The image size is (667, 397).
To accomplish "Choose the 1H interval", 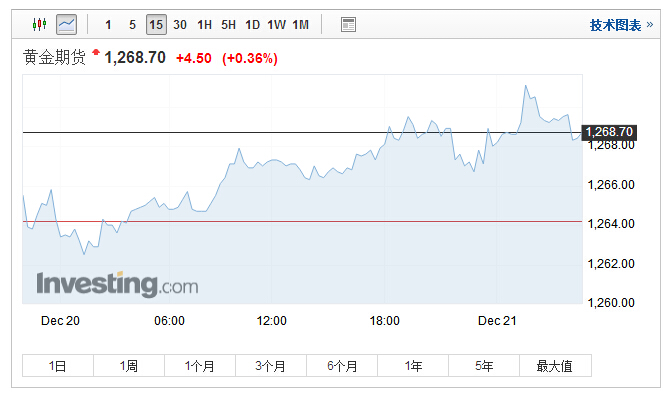I will (x=204, y=25).
